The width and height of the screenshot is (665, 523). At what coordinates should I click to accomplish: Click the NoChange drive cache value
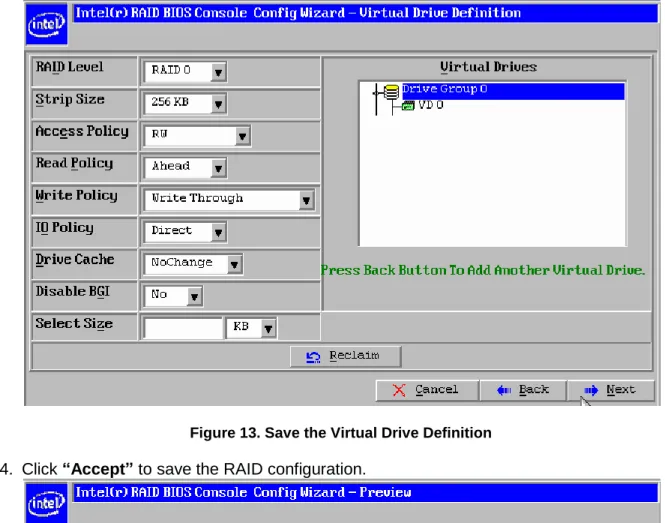pyautogui.click(x=186, y=264)
